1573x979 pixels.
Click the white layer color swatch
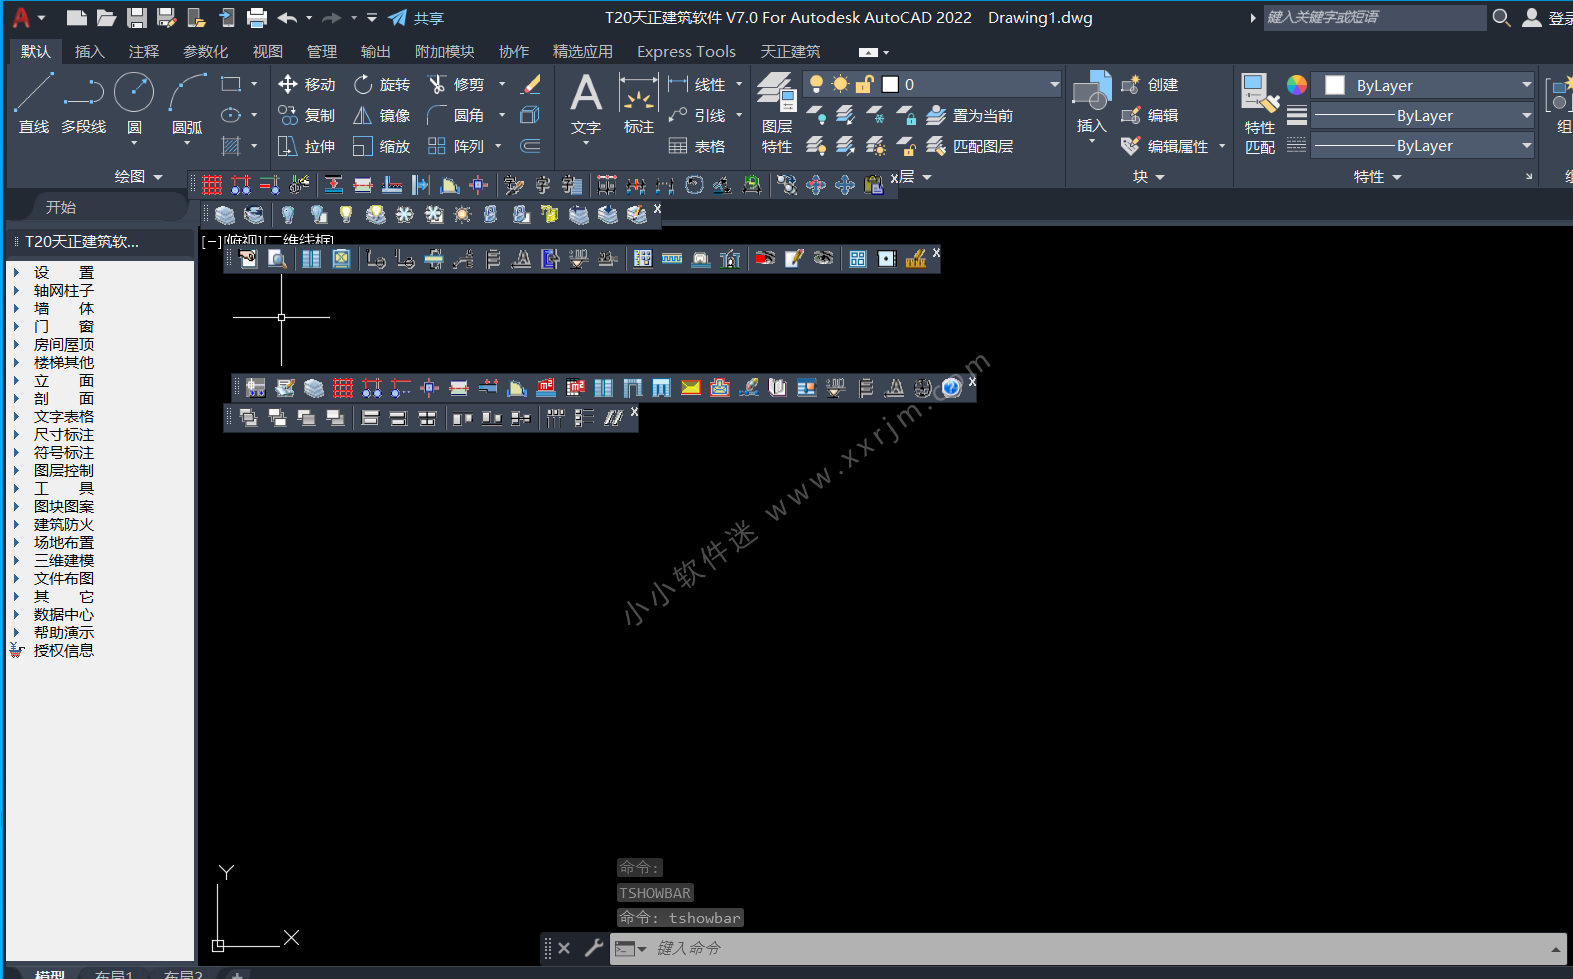point(890,84)
